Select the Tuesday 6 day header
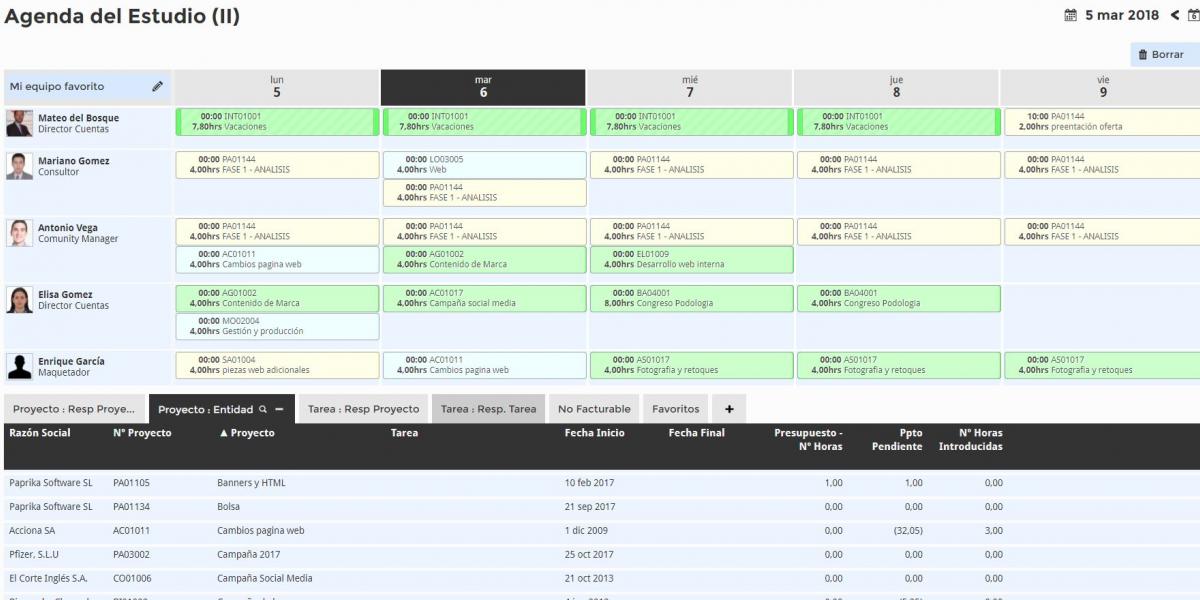Viewport: 1200px width, 600px height. coord(483,87)
